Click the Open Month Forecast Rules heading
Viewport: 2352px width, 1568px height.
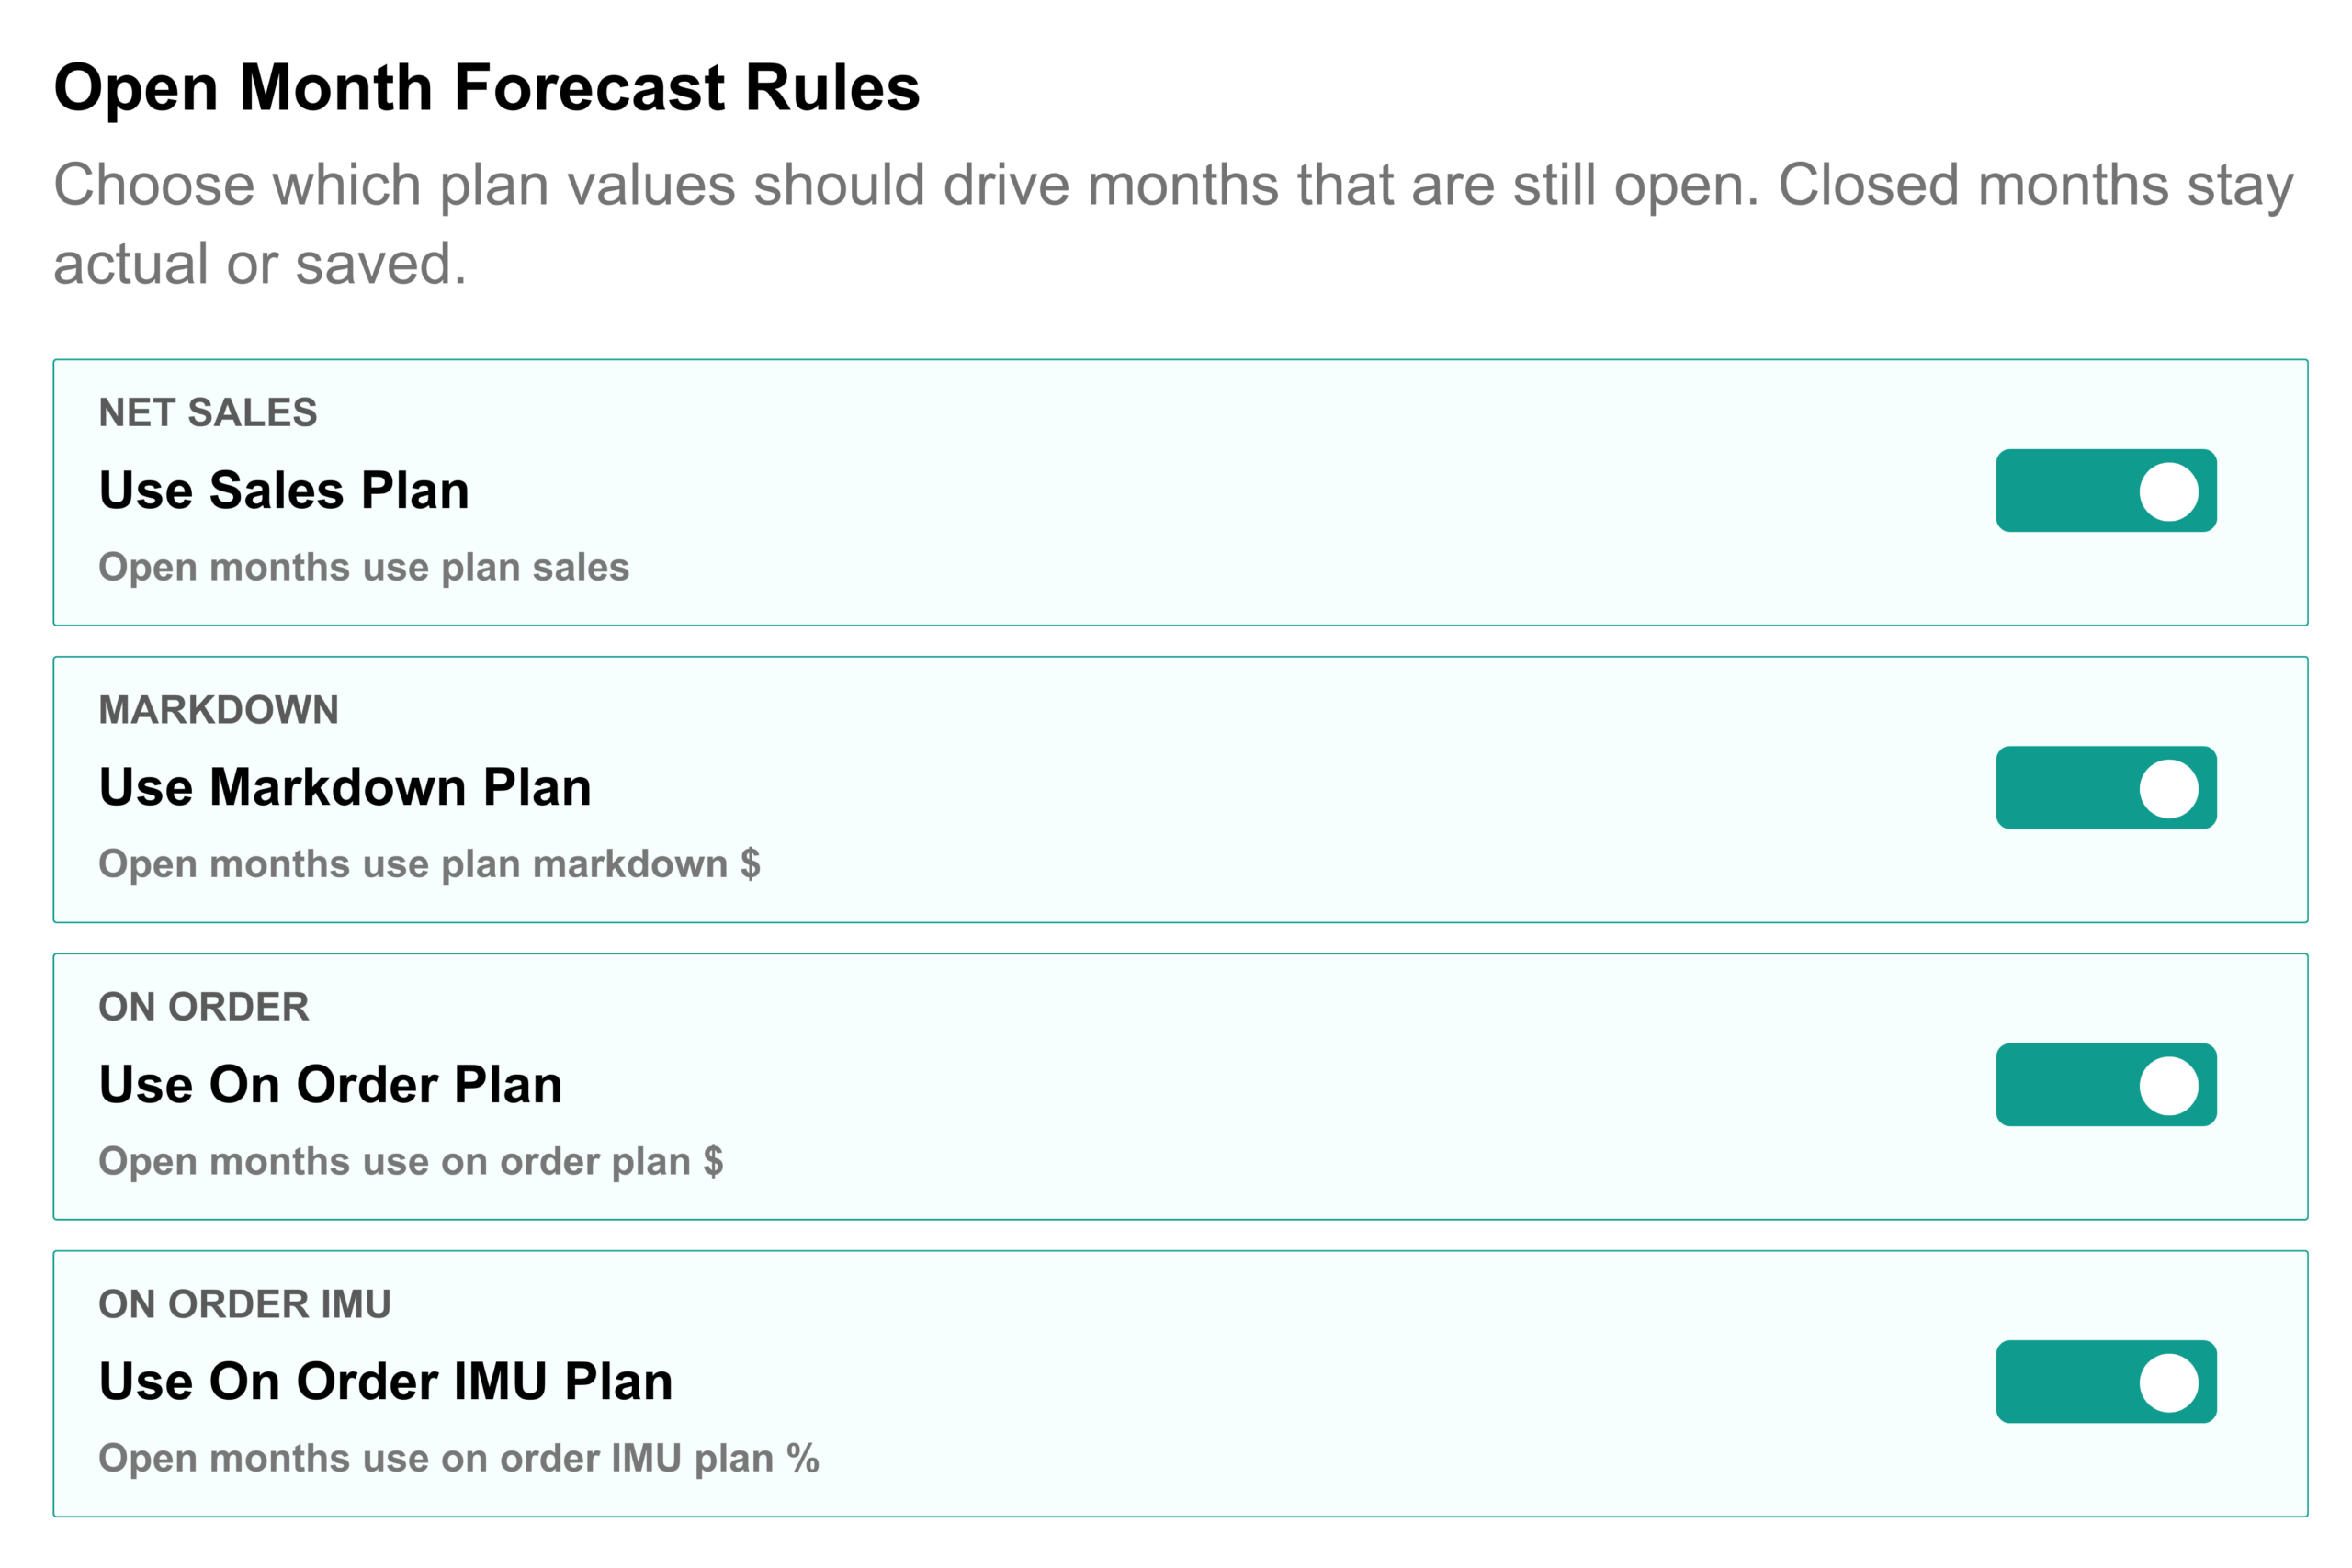(x=487, y=88)
